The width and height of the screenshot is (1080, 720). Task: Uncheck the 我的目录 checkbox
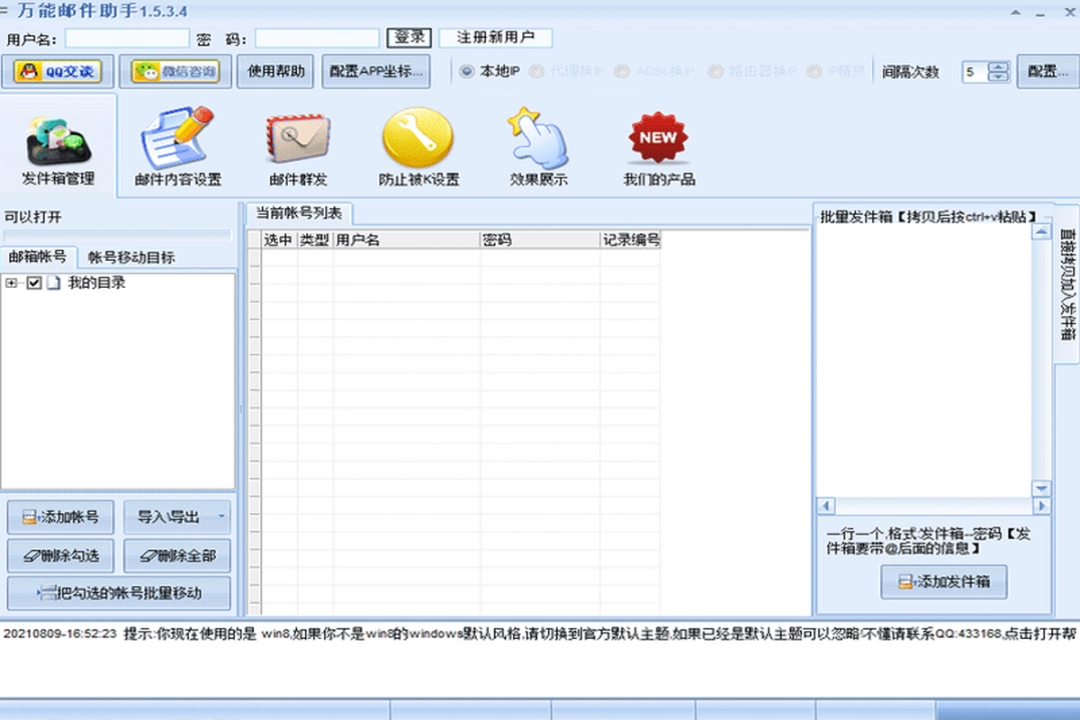(x=35, y=283)
